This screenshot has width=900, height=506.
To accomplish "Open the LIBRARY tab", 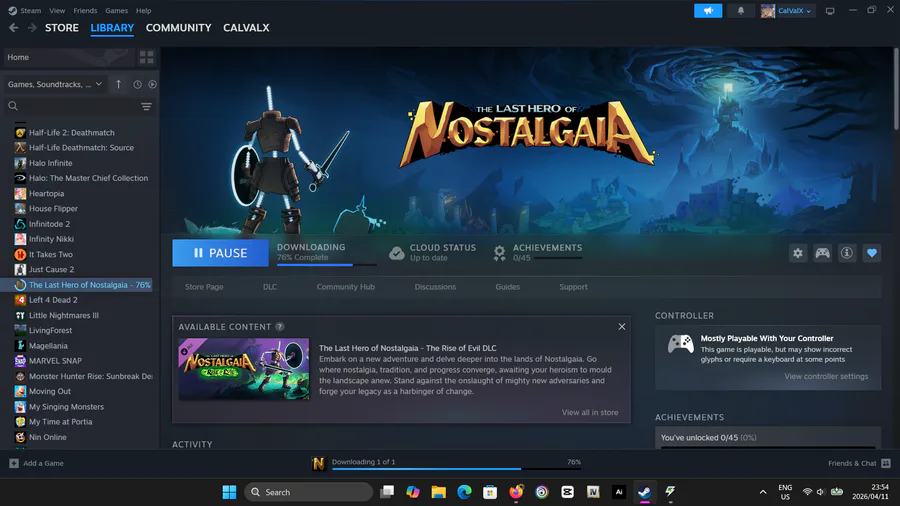I will [x=112, y=28].
